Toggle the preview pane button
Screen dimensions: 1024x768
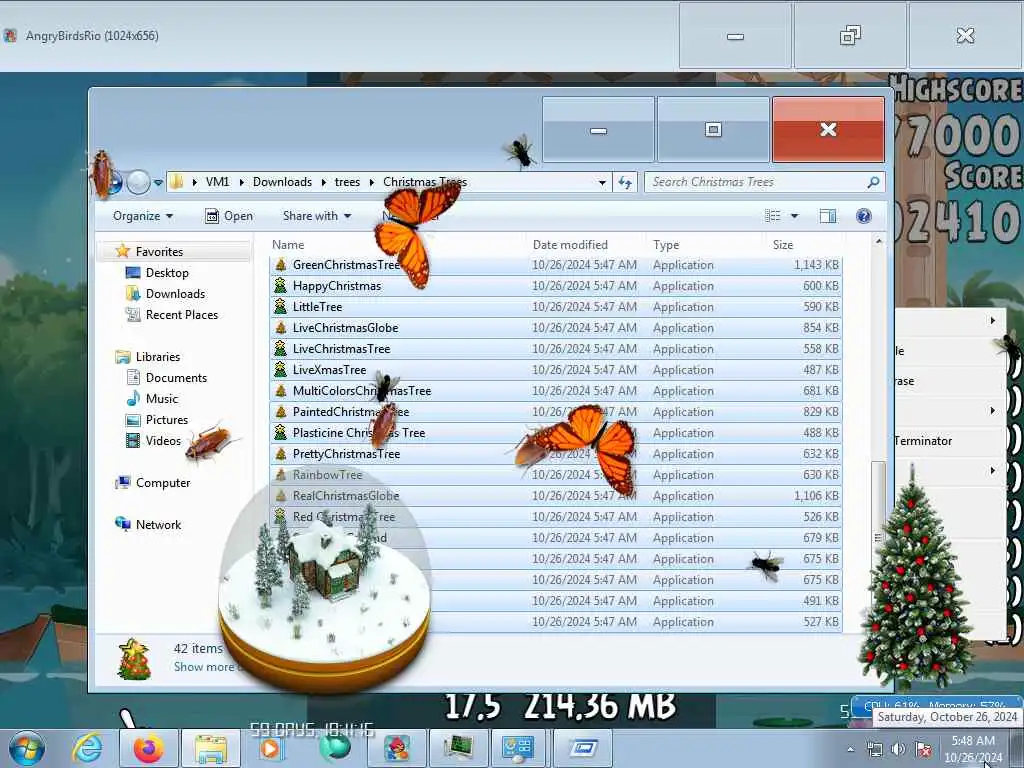(827, 216)
